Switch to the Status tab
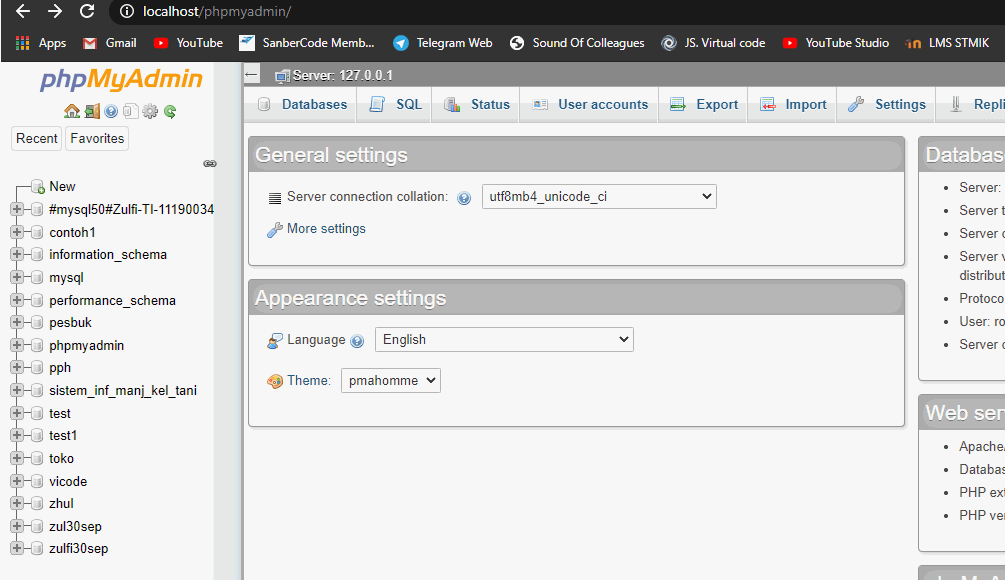 477,104
